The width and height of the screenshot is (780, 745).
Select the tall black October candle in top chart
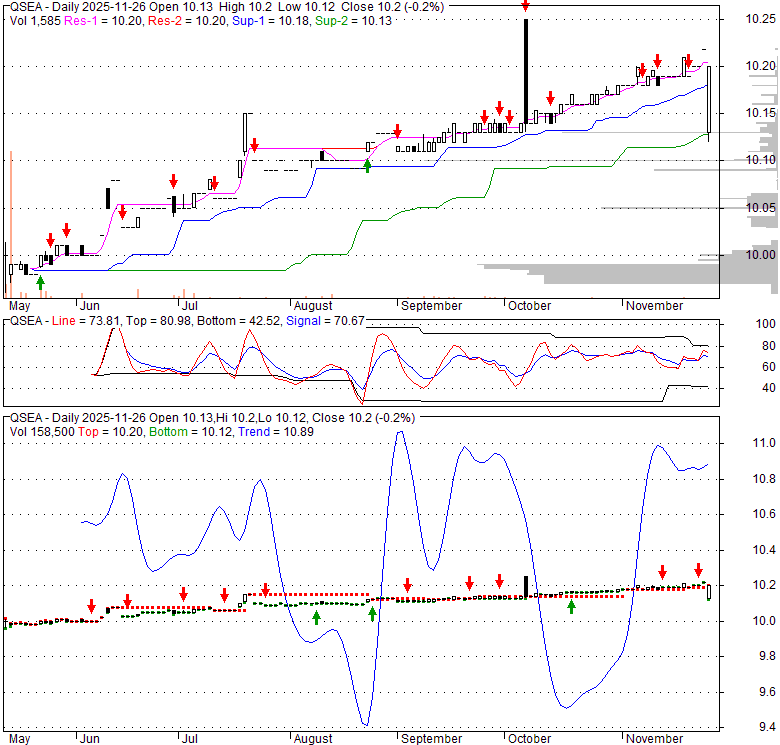point(526,70)
